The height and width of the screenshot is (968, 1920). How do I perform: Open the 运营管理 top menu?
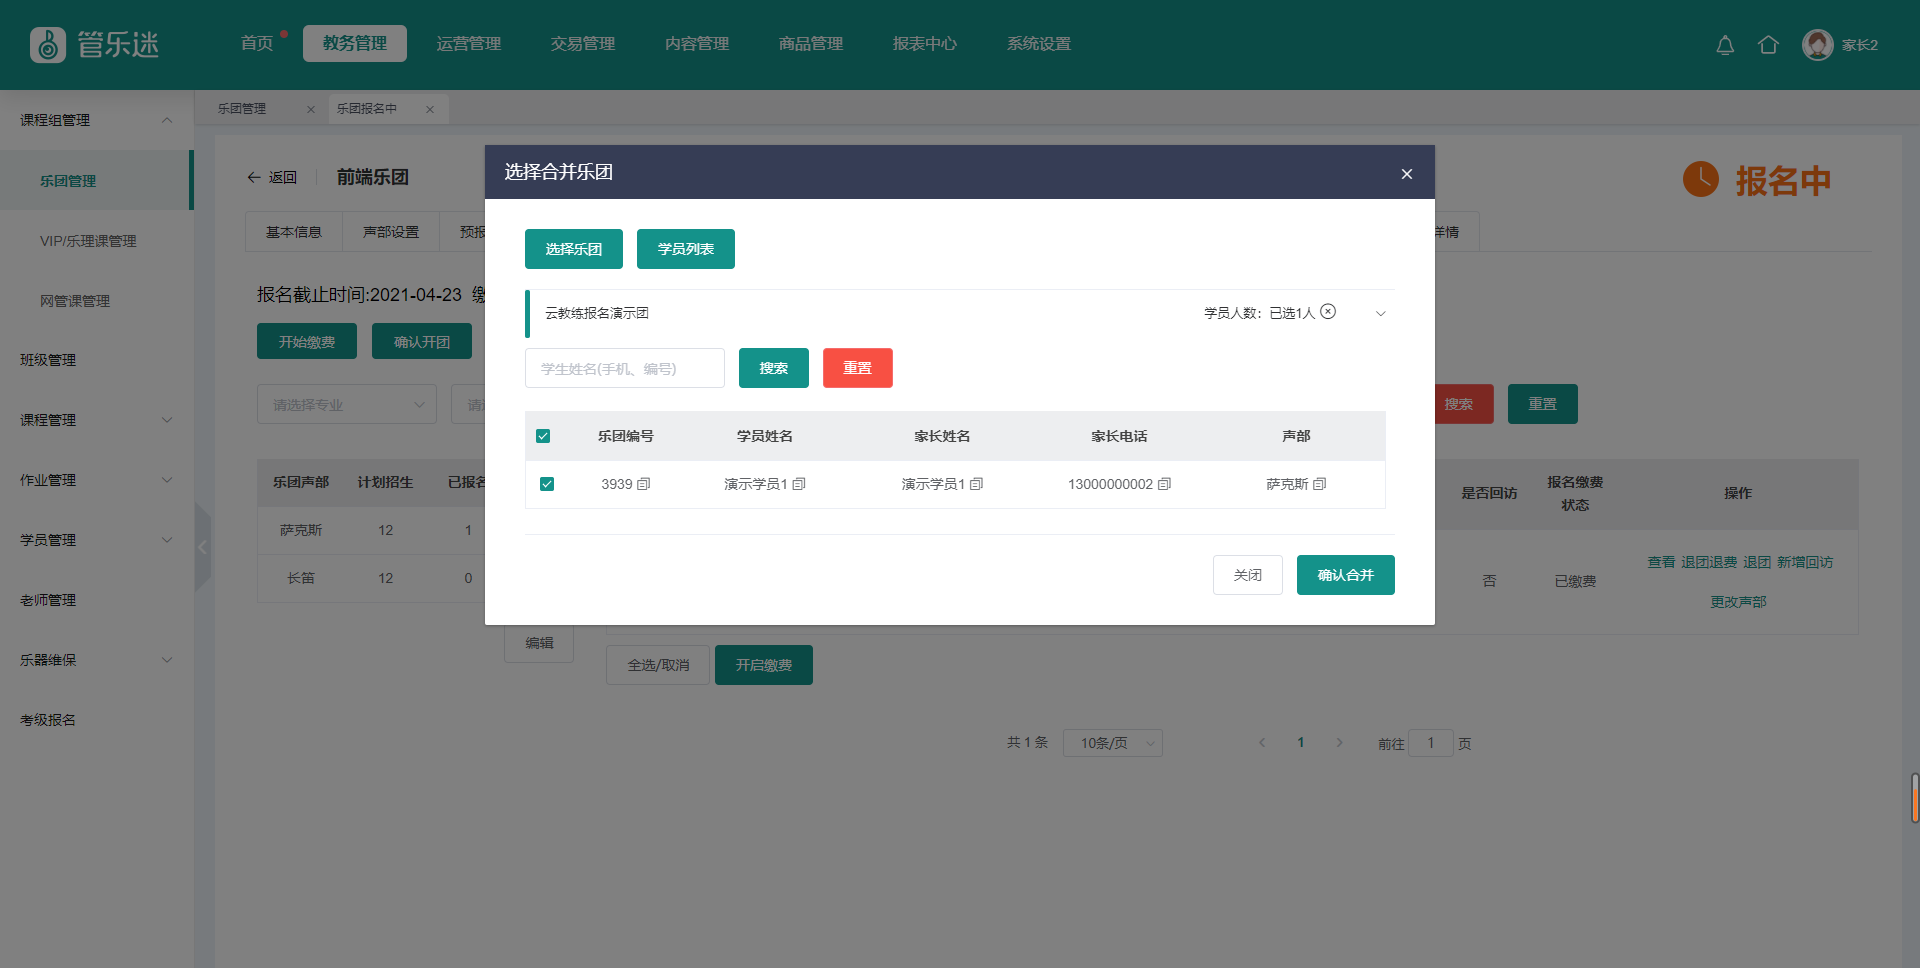pos(468,44)
